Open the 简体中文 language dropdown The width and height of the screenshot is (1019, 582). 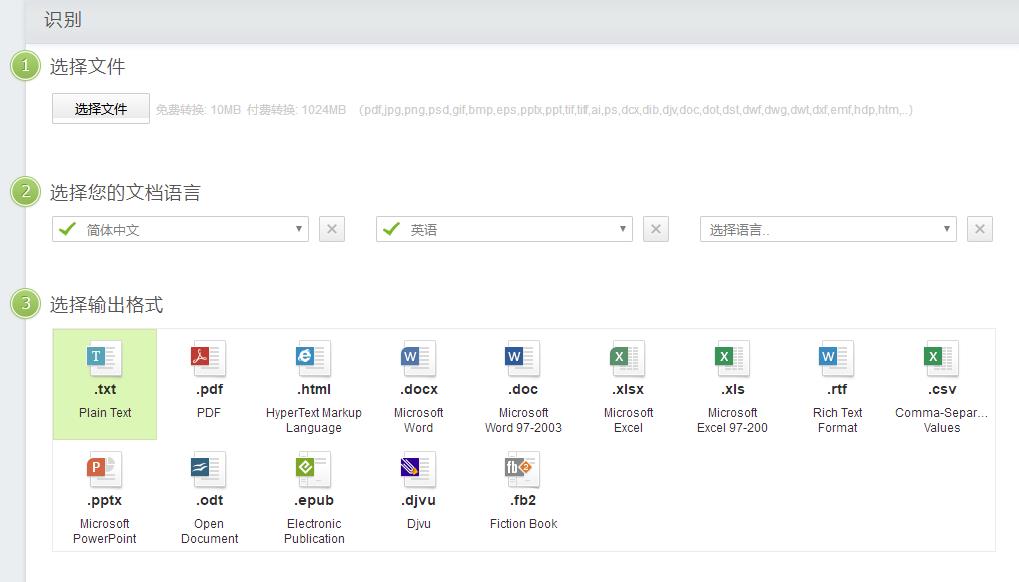pos(180,229)
